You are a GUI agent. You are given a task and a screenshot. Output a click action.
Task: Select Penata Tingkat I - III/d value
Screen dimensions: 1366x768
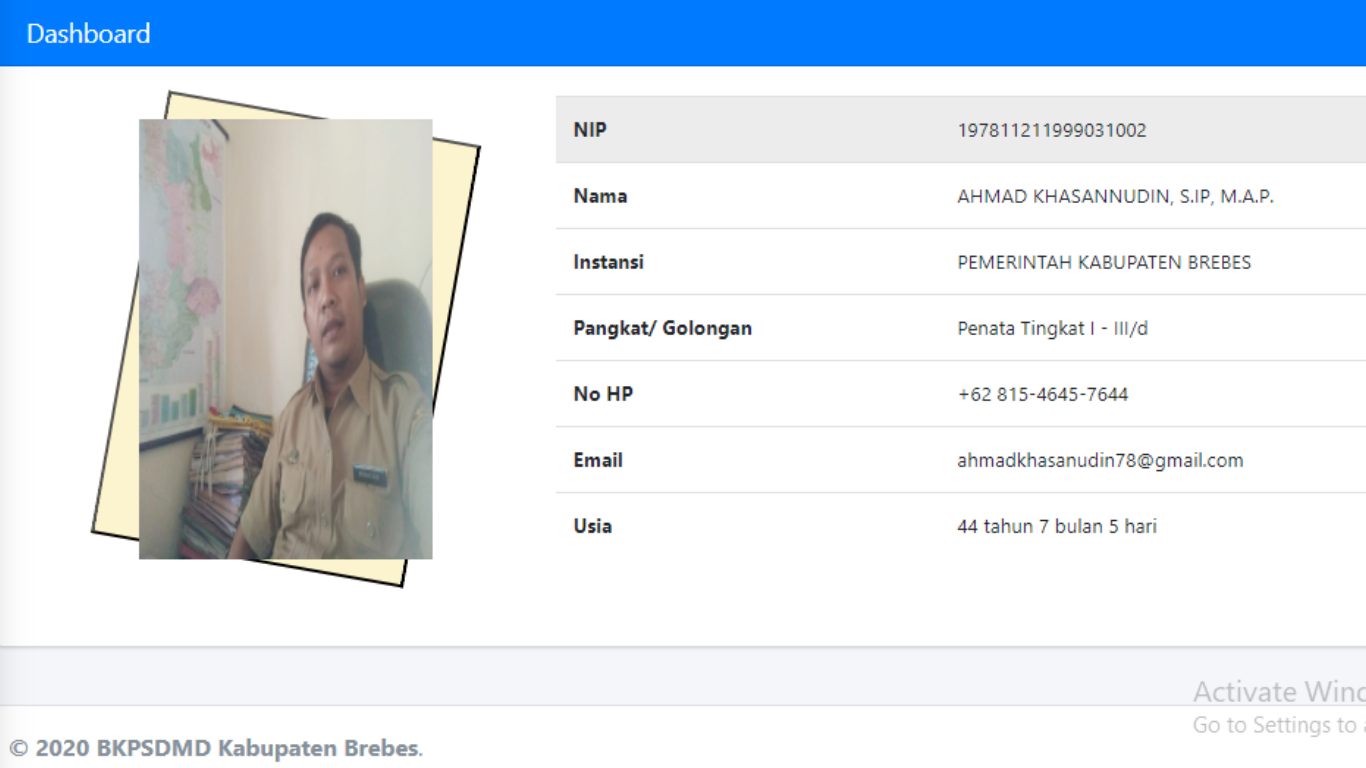(1052, 328)
